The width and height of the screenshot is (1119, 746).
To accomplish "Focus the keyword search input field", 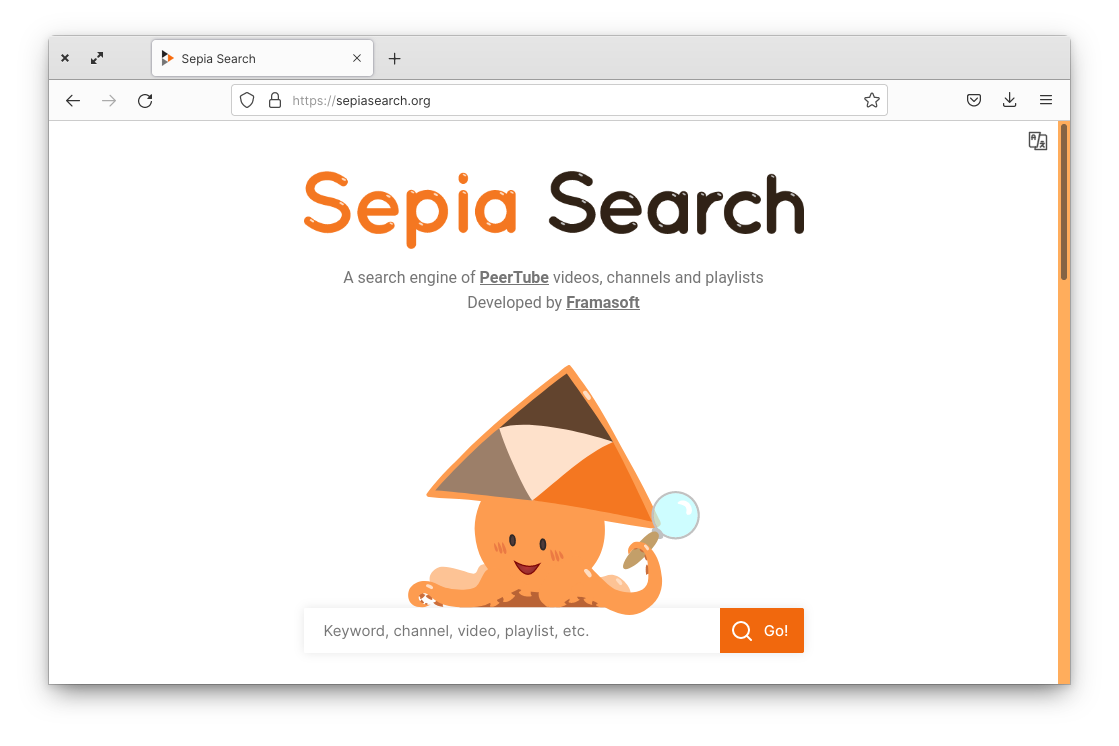I will click(x=512, y=630).
